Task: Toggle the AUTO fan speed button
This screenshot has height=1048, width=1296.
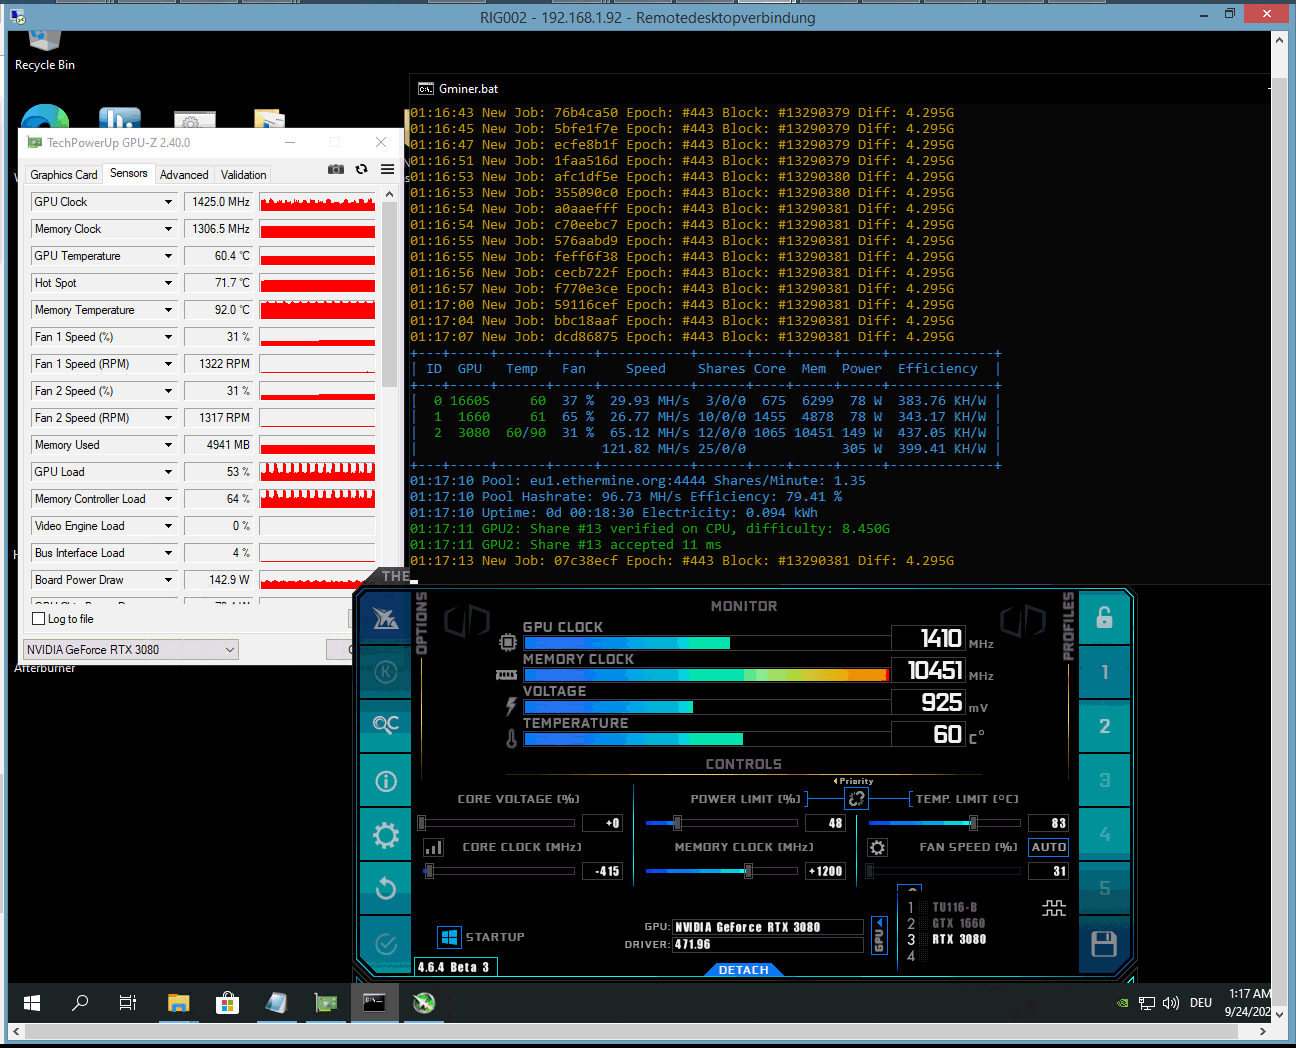Action: (1048, 847)
